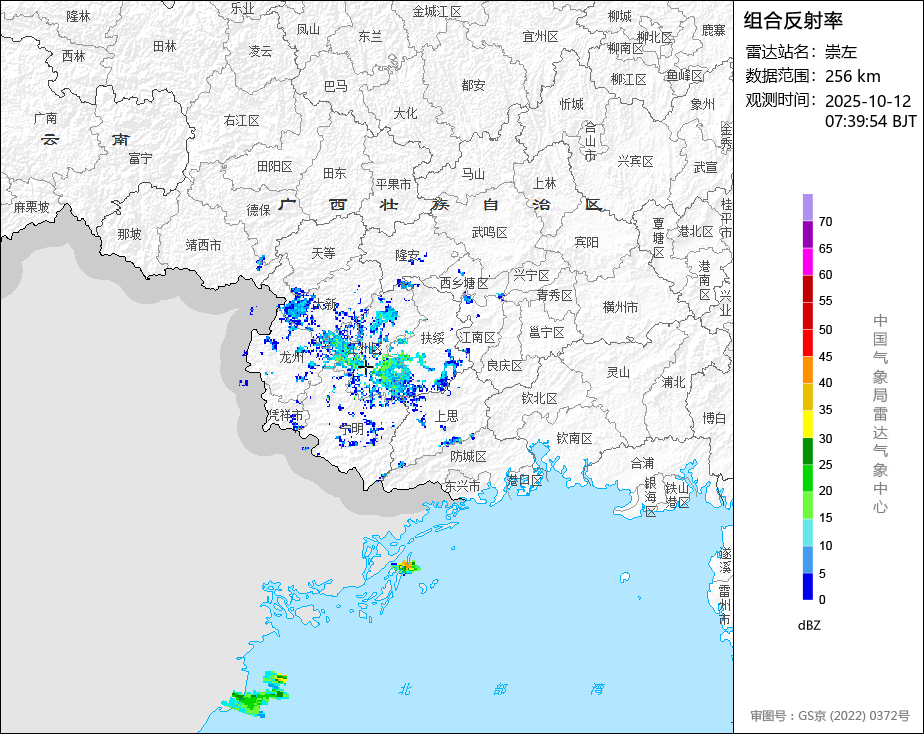This screenshot has width=924, height=734.
Task: Select the orange 40–45 dBZ legend swatch
Action: coord(807,370)
